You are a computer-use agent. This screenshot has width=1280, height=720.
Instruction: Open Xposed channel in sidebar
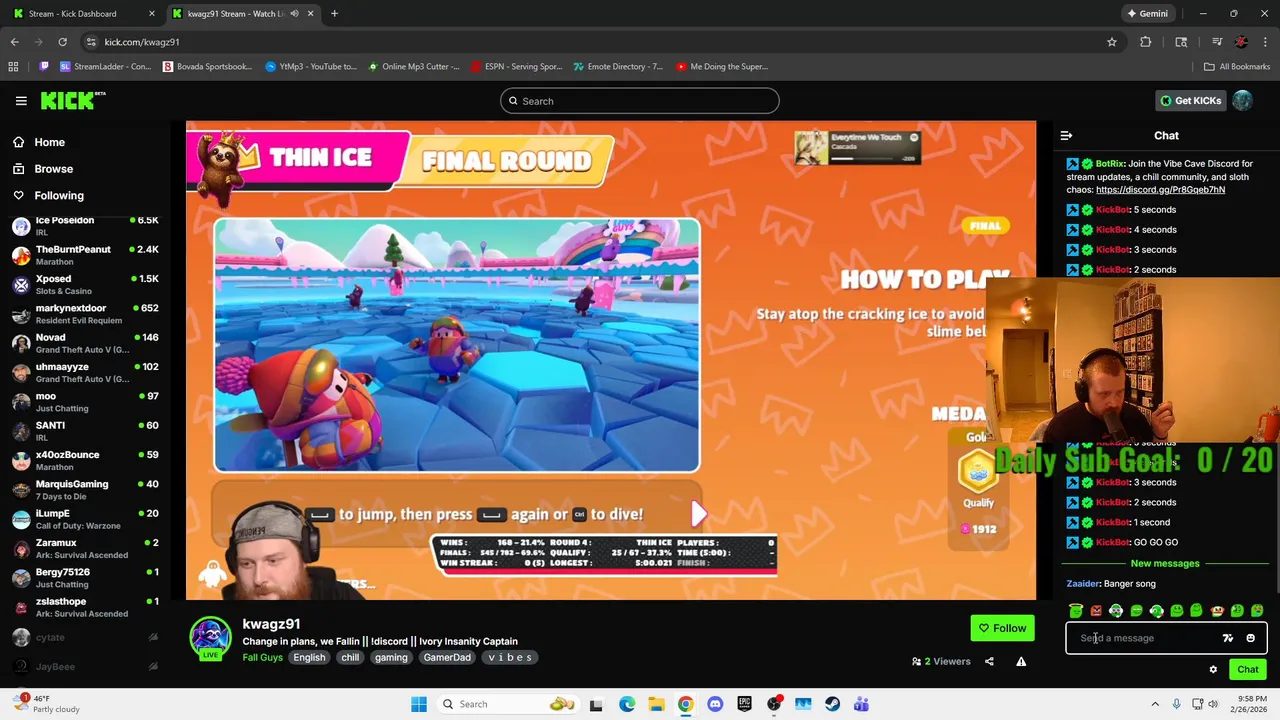click(85, 285)
